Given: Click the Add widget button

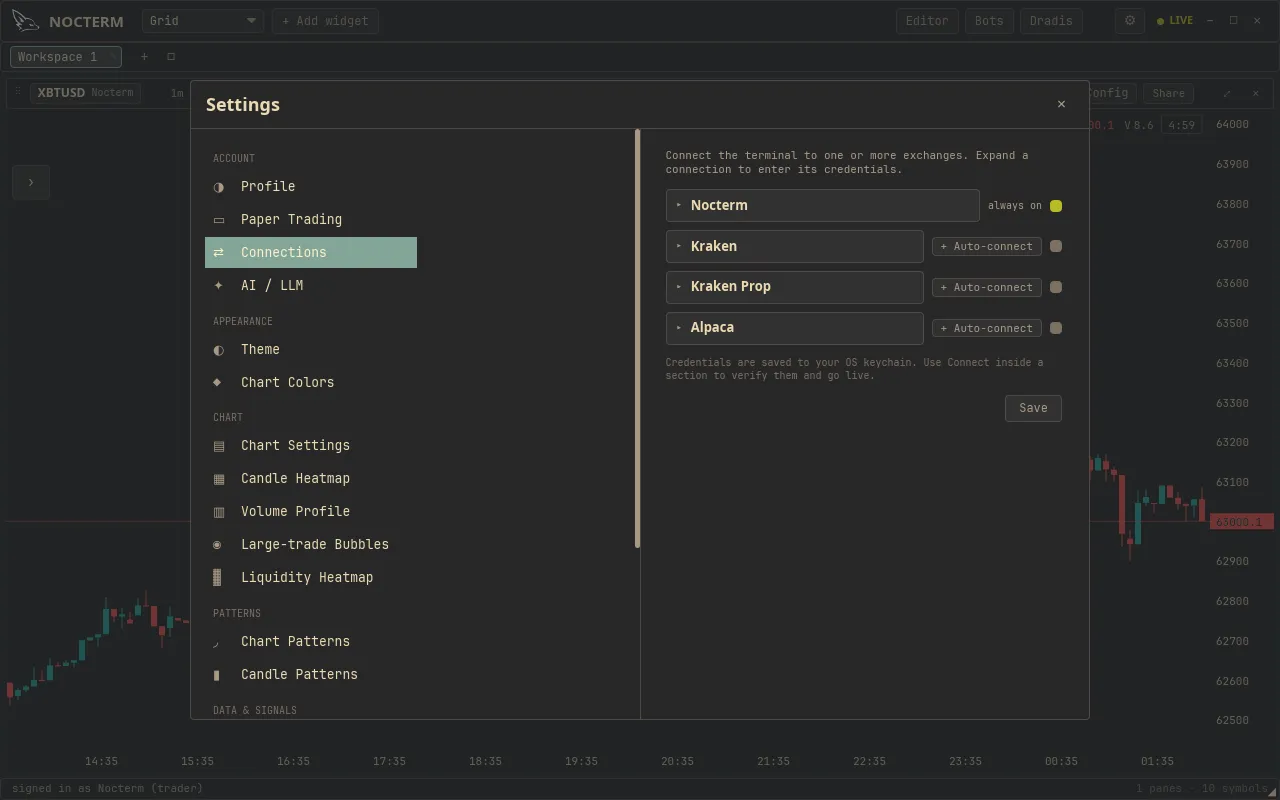Looking at the screenshot, I should (x=325, y=21).
